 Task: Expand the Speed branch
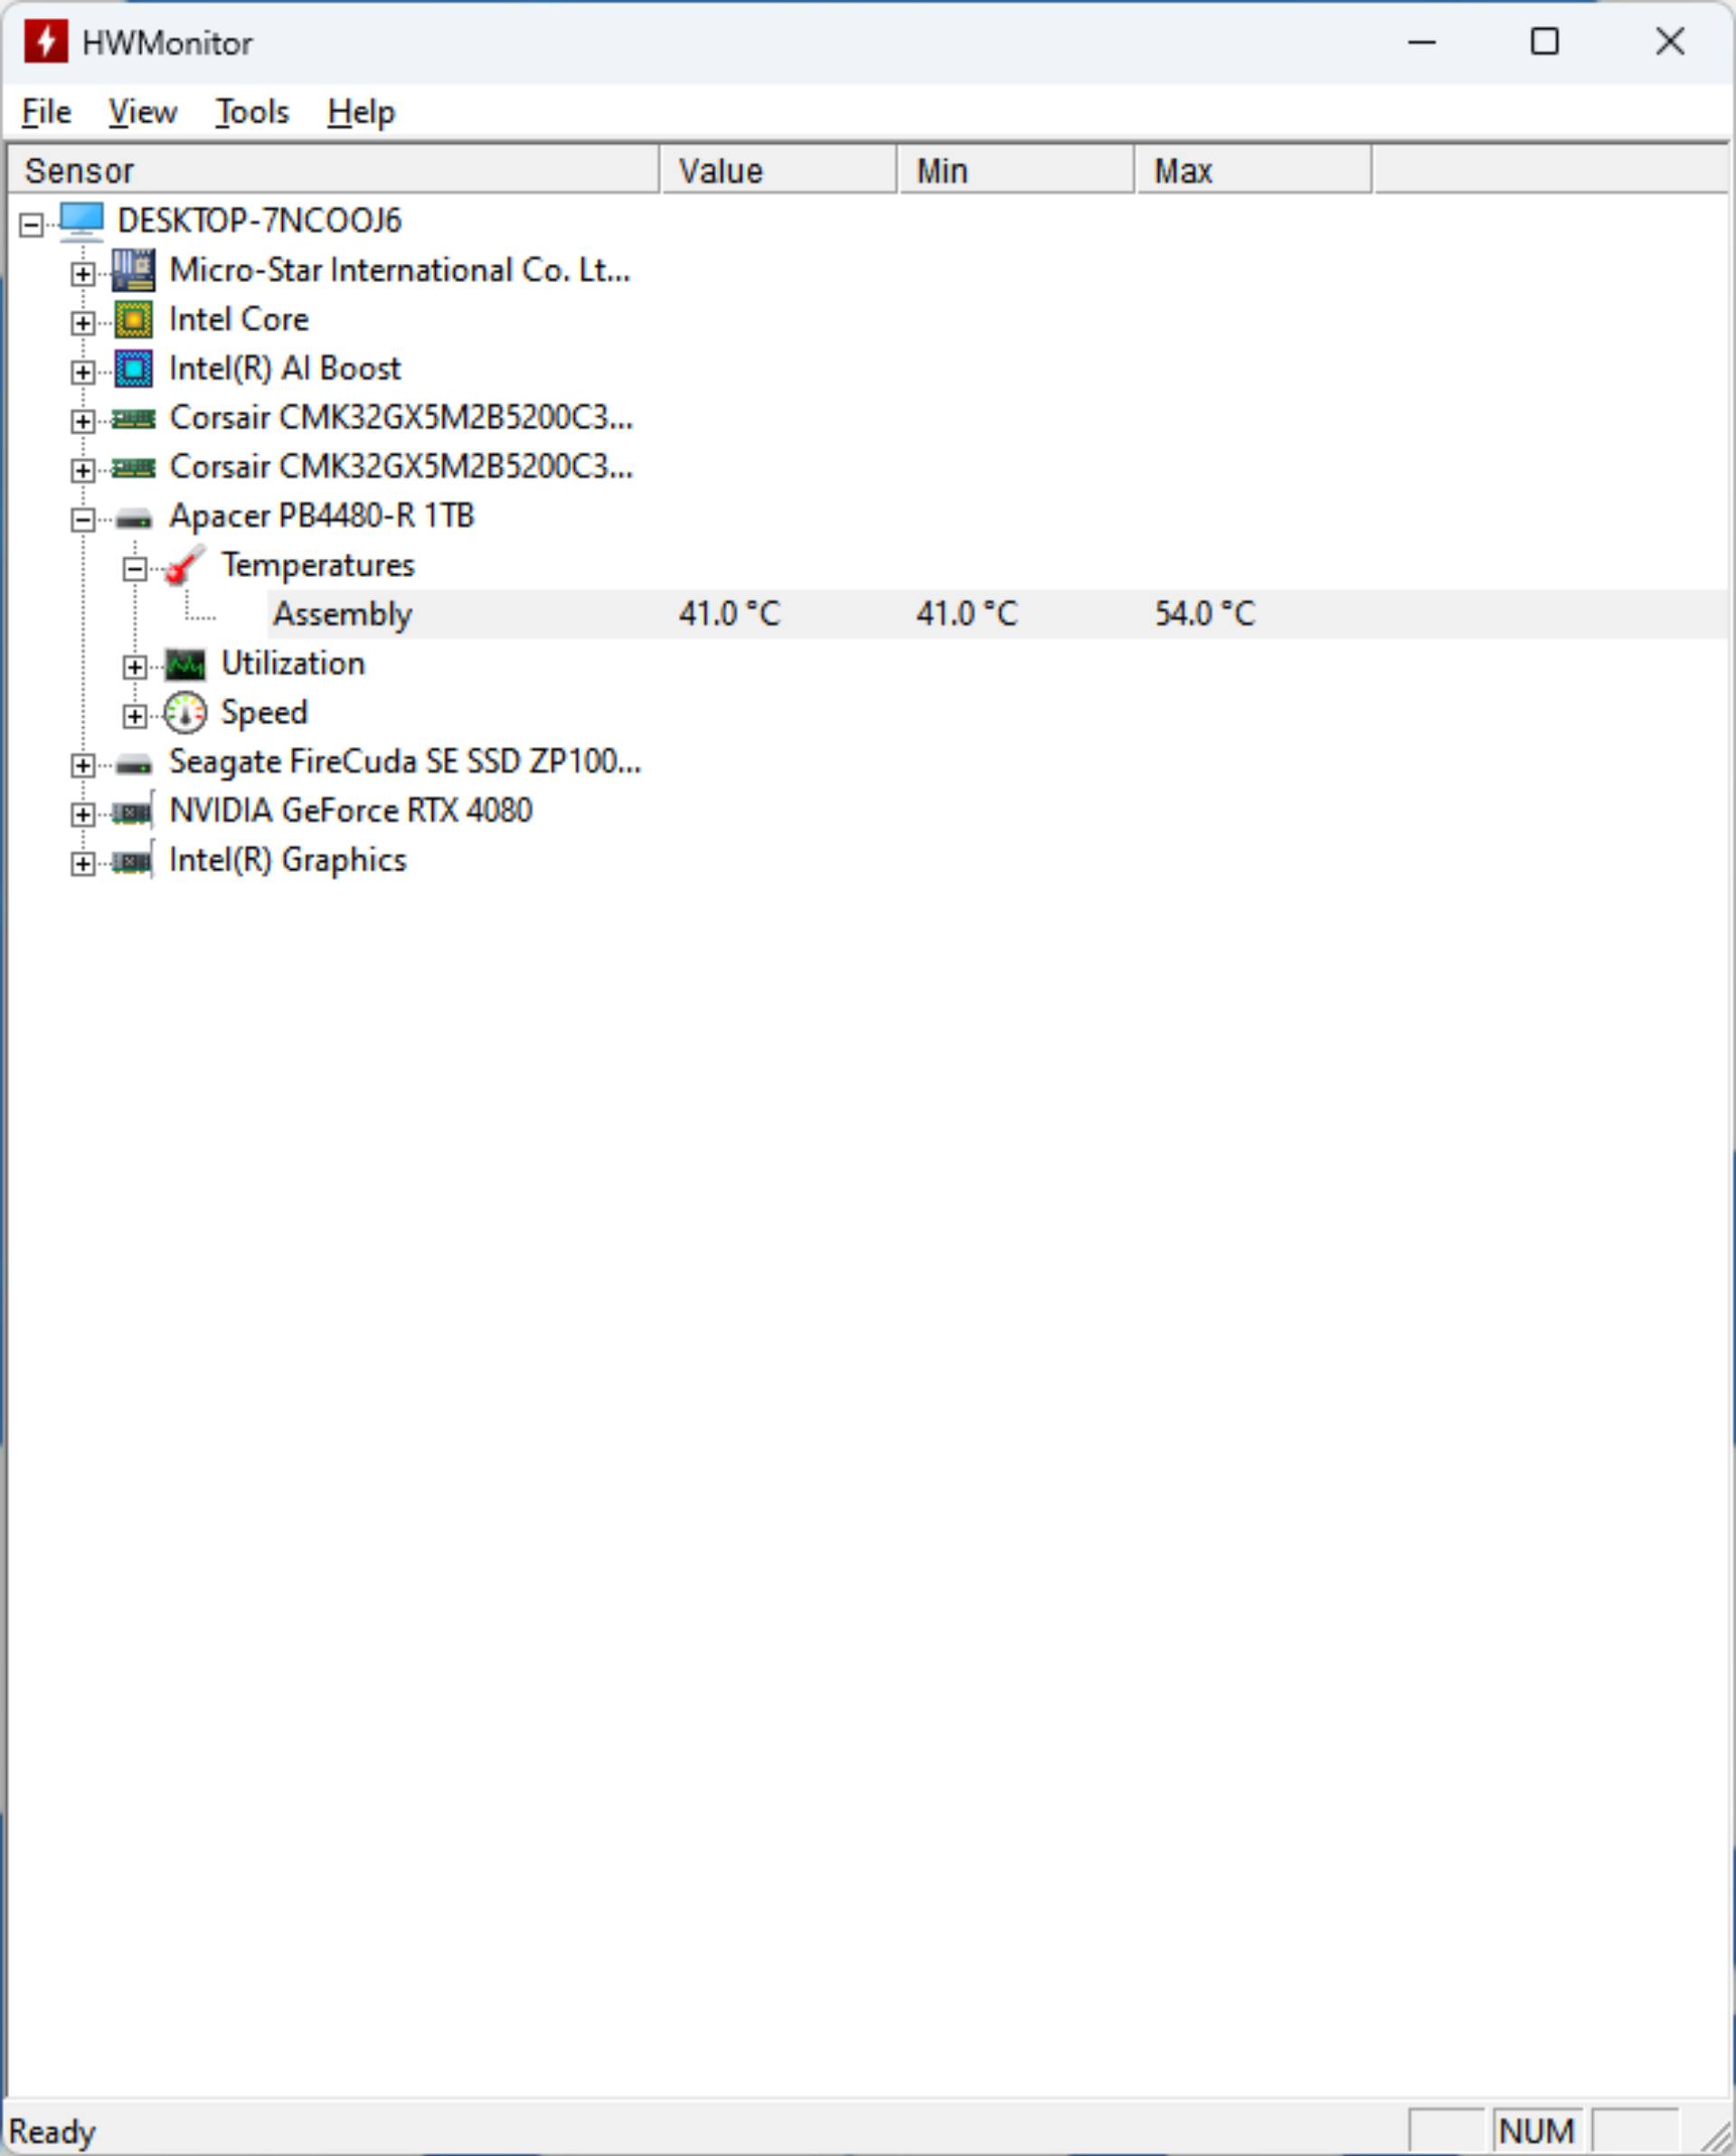click(x=135, y=716)
